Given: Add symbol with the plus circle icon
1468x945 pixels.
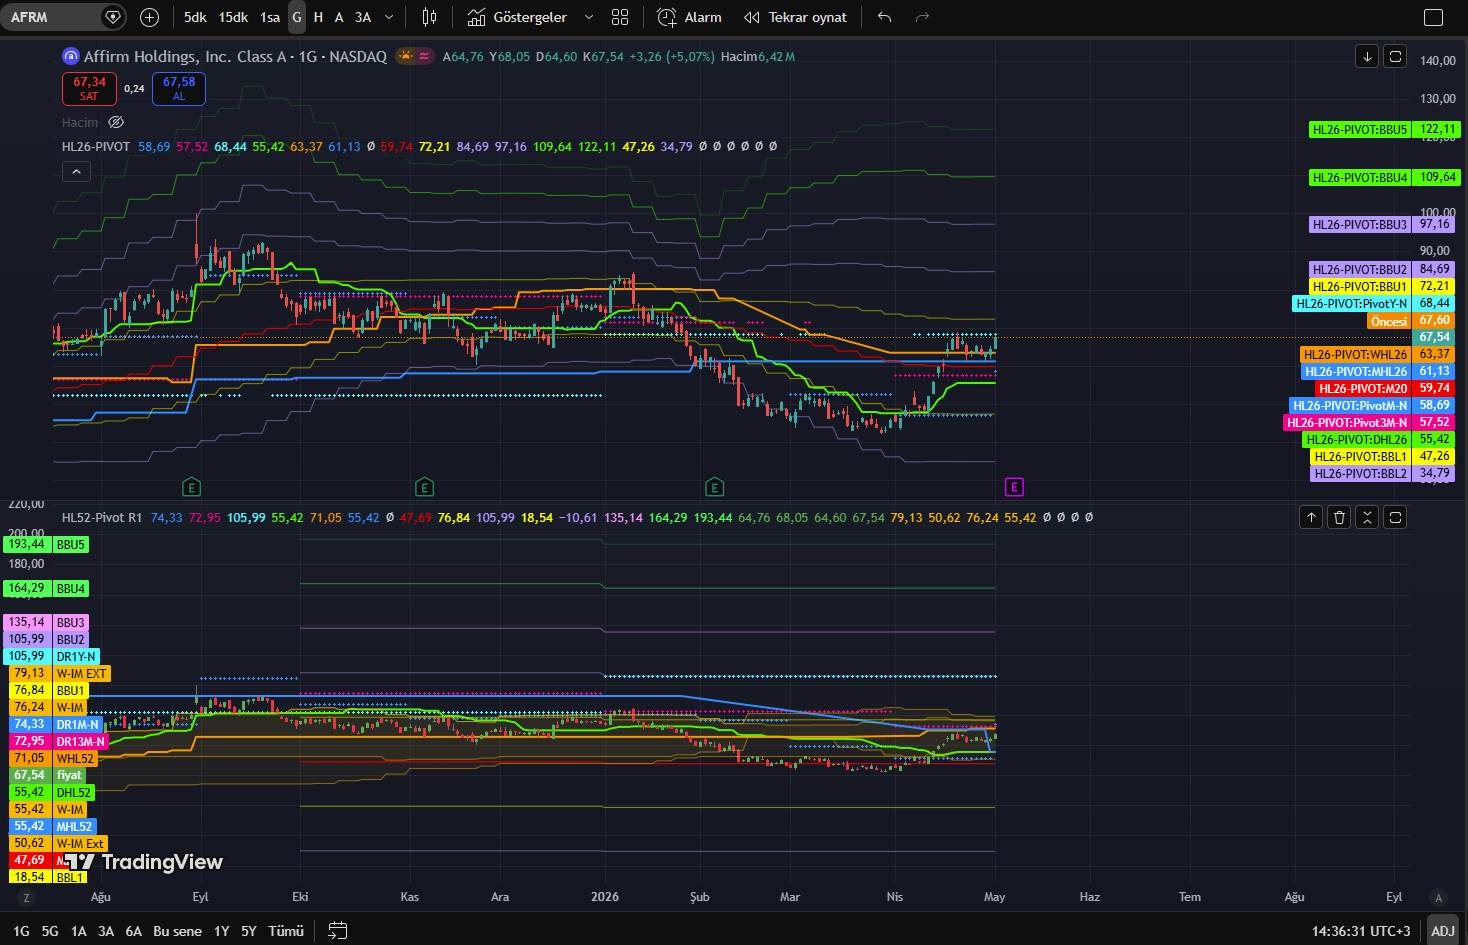Looking at the screenshot, I should click(x=149, y=17).
